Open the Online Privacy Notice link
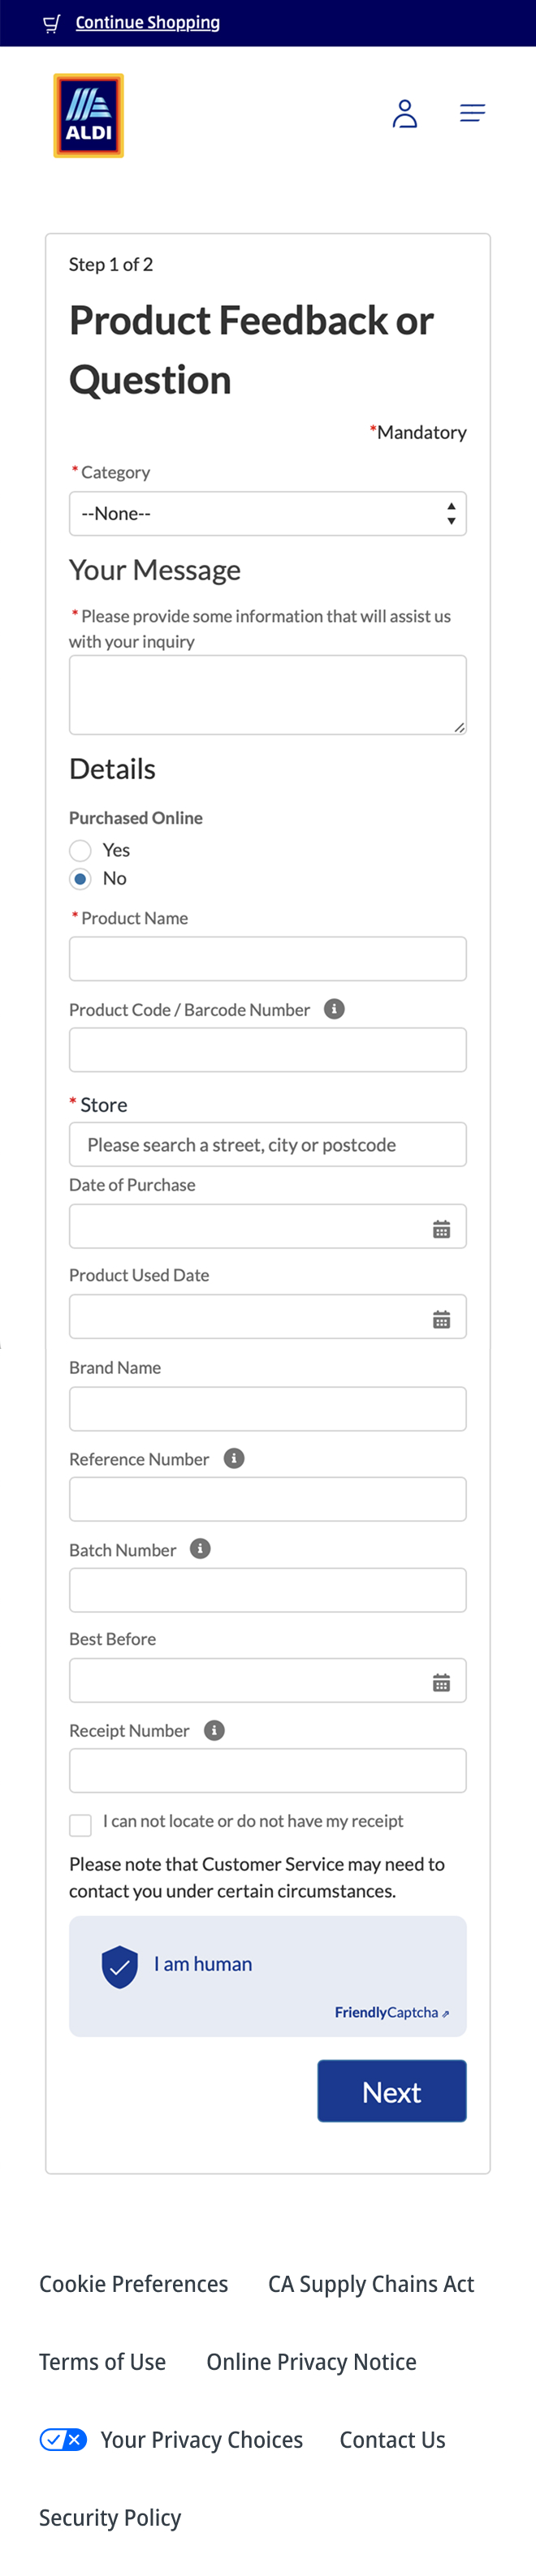Image resolution: width=536 pixels, height=2576 pixels. [311, 2362]
